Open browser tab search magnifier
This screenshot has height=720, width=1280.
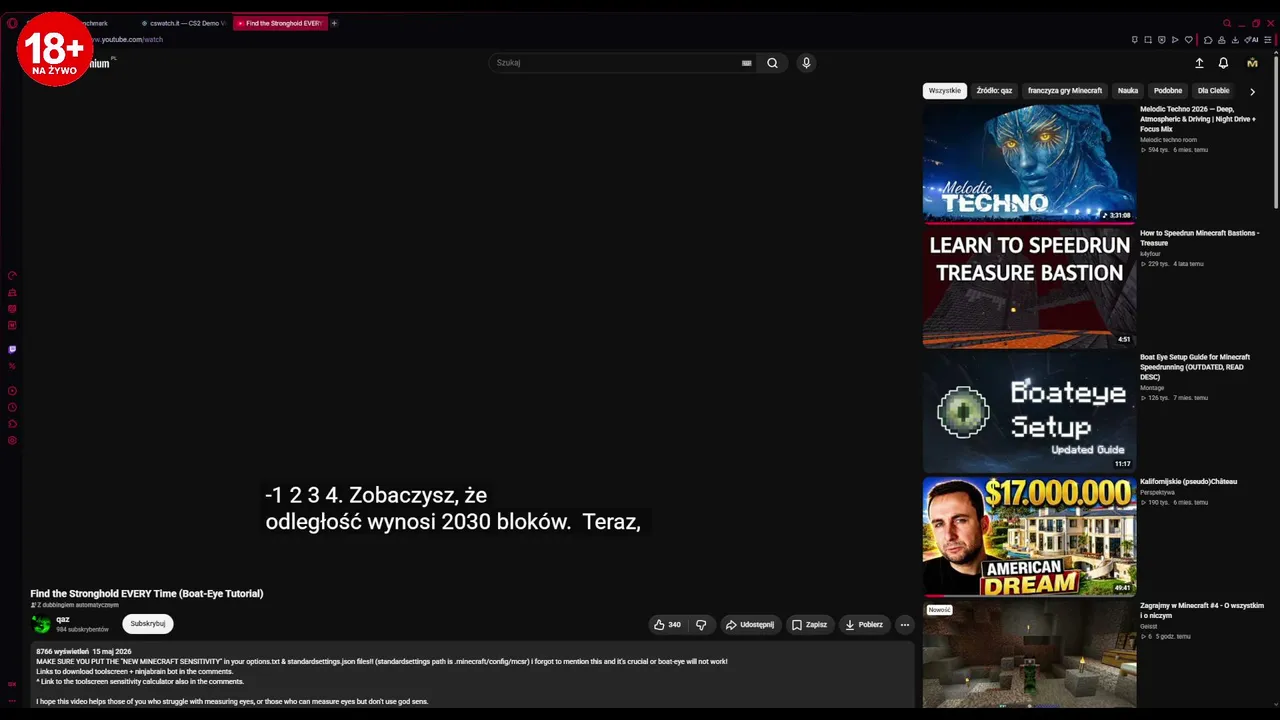tap(1227, 23)
